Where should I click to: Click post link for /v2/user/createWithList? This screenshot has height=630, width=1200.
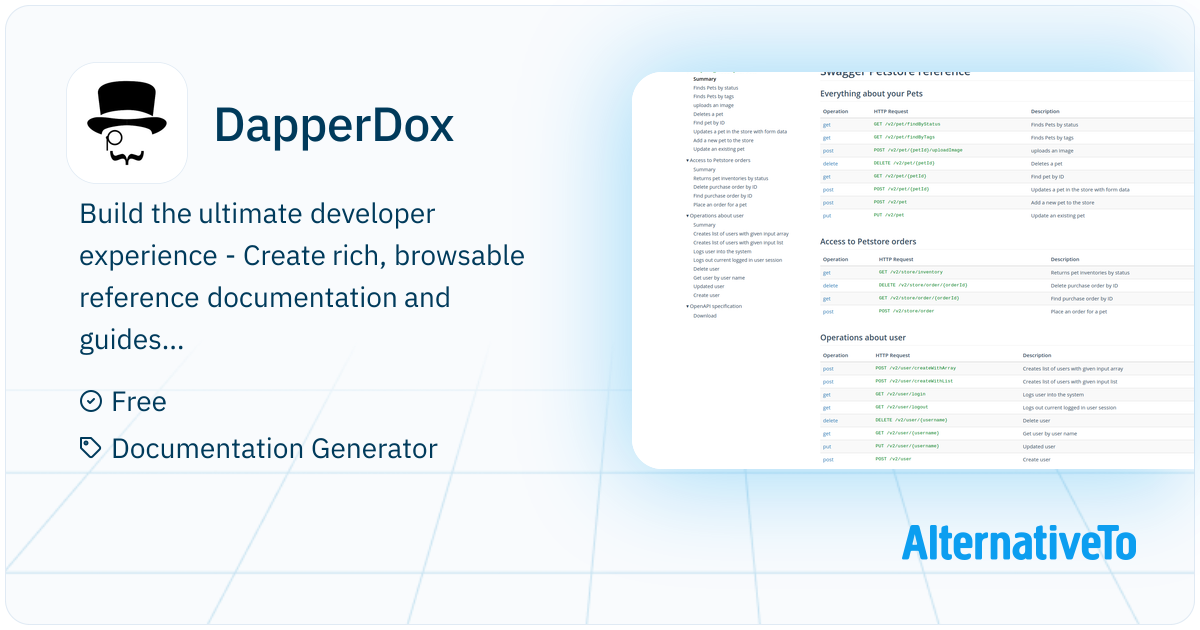[x=828, y=382]
